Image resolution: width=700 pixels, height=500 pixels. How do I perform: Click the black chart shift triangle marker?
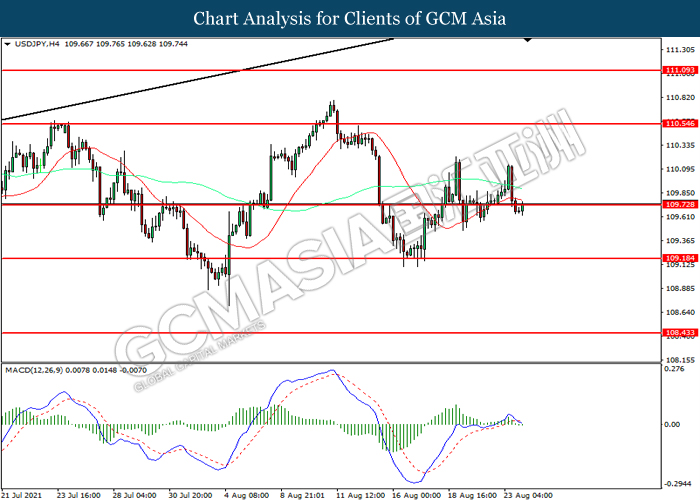(528, 40)
